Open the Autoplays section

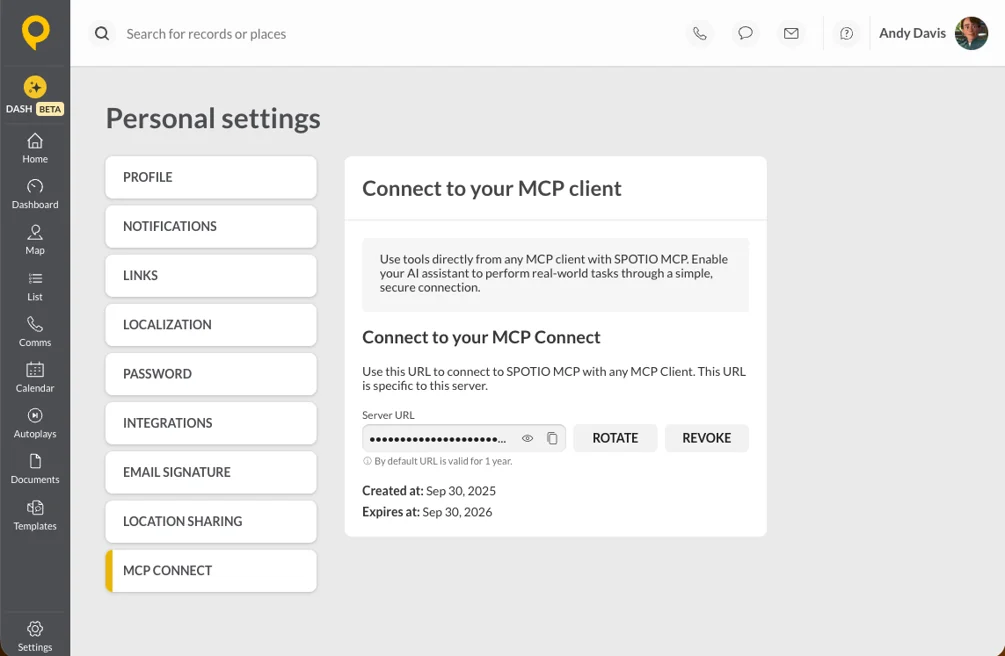(35, 423)
